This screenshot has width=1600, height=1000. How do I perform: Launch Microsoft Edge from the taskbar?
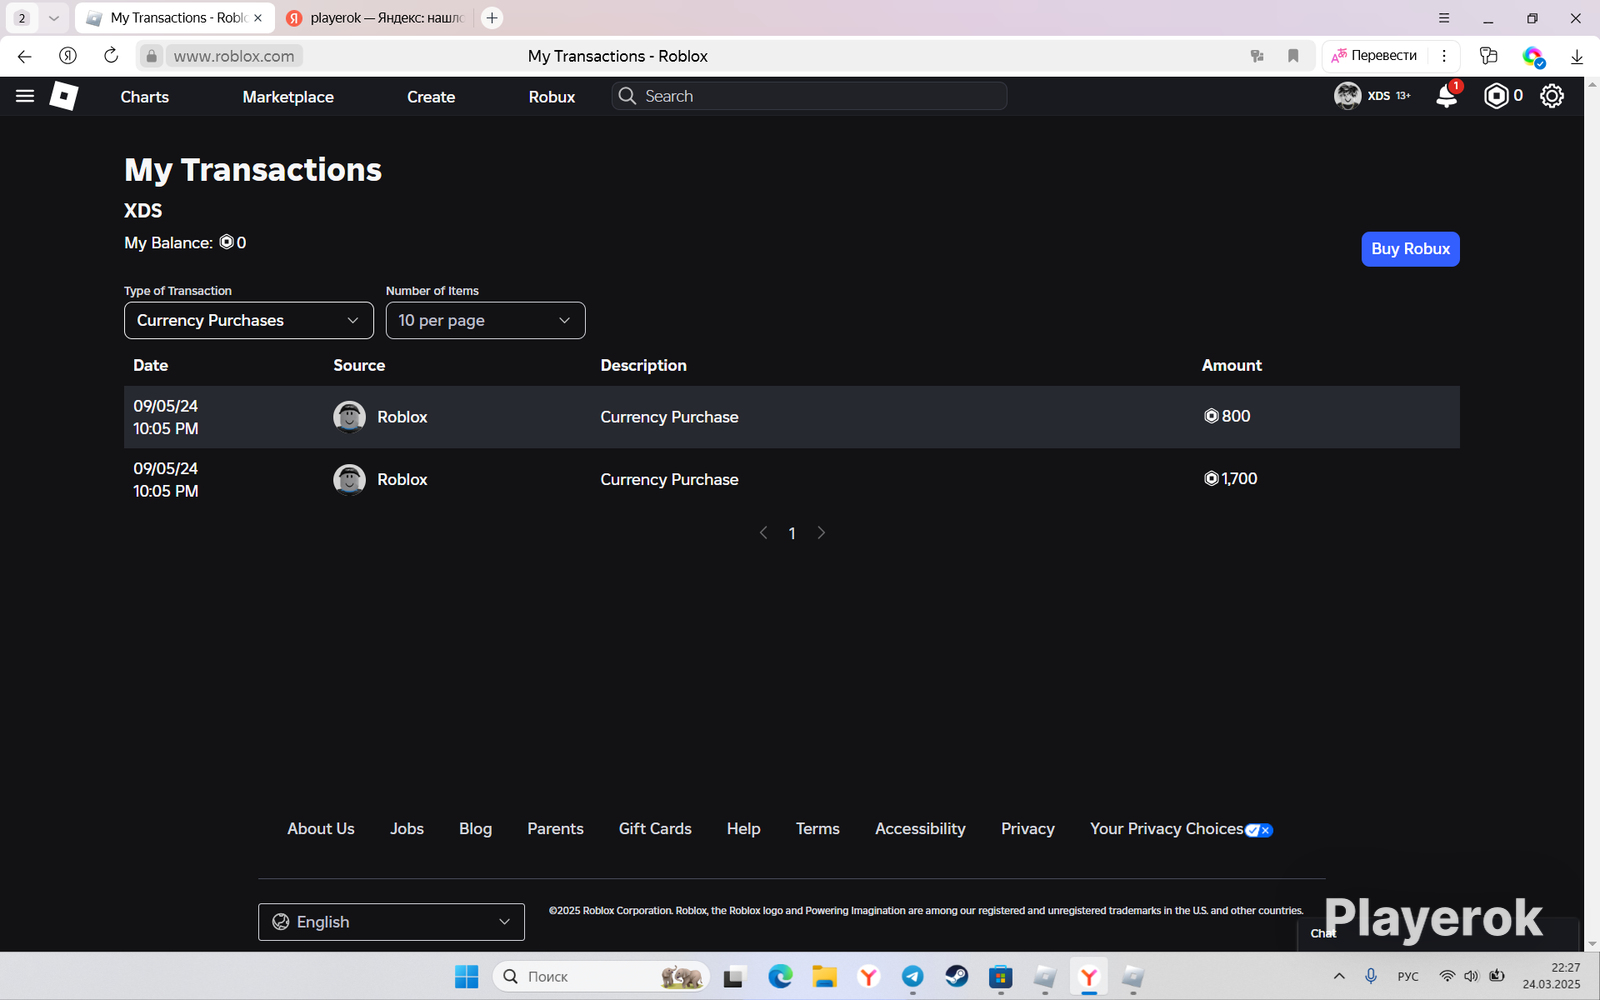(781, 977)
